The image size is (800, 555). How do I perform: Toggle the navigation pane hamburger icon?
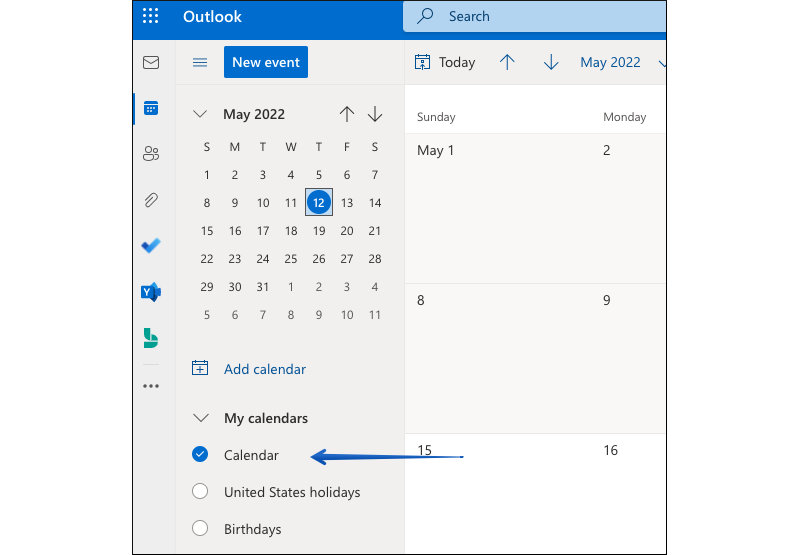pyautogui.click(x=200, y=62)
